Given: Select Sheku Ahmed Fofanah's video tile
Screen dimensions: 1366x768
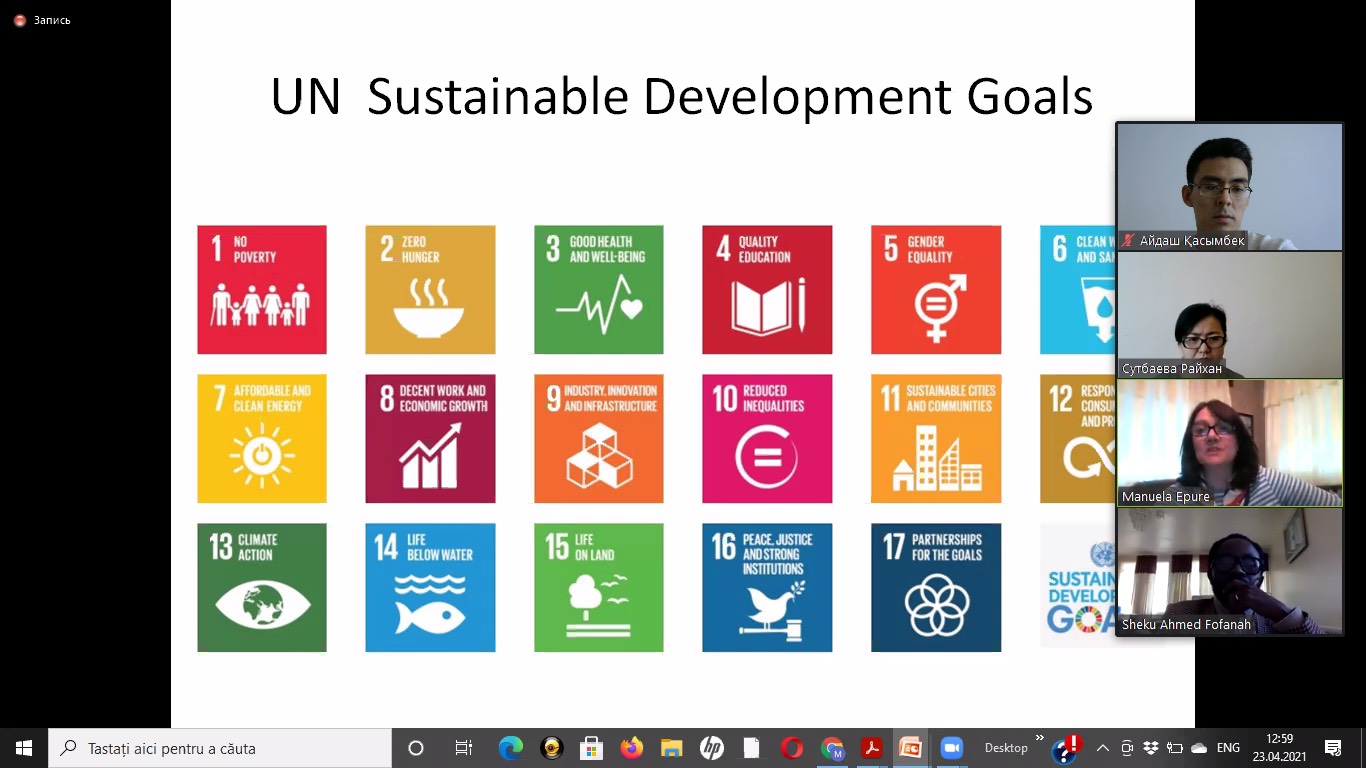Looking at the screenshot, I should tap(1229, 571).
